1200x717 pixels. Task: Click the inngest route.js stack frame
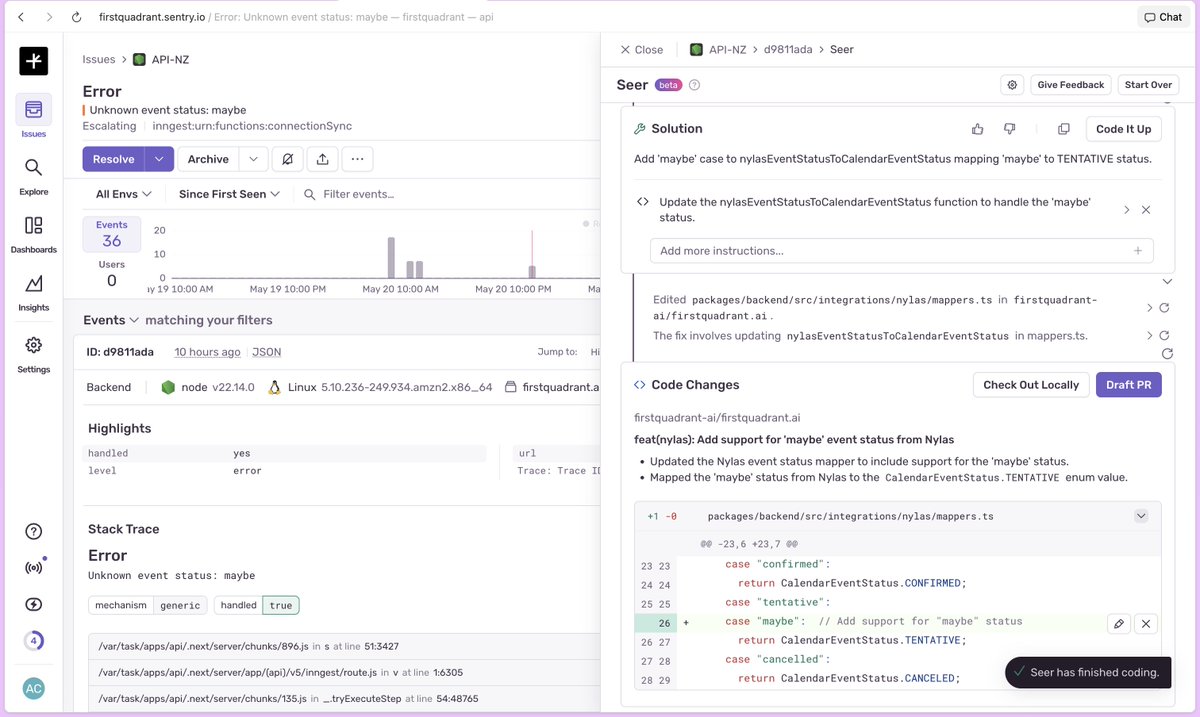[x=342, y=673]
